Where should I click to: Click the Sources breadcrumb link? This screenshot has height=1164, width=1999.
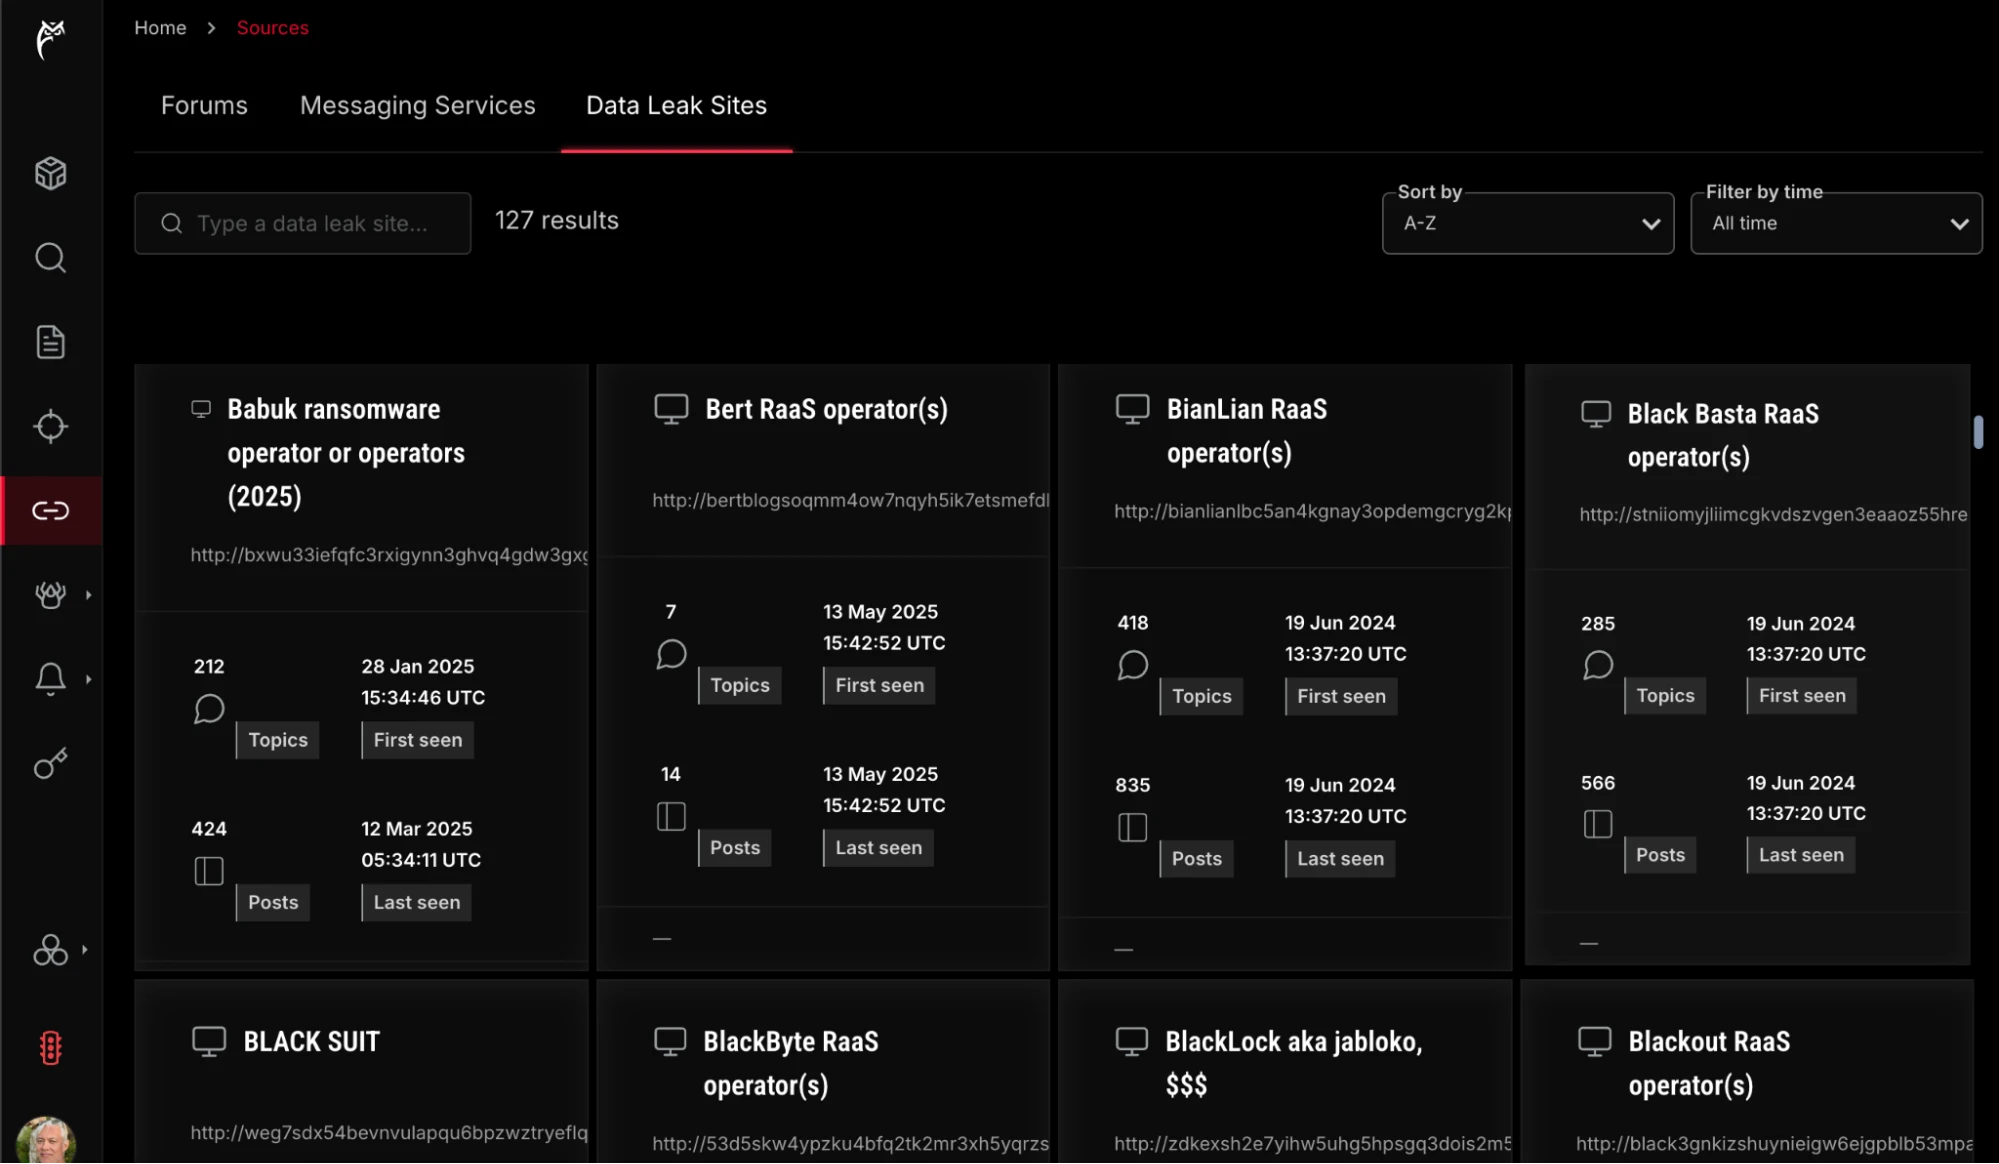point(272,28)
